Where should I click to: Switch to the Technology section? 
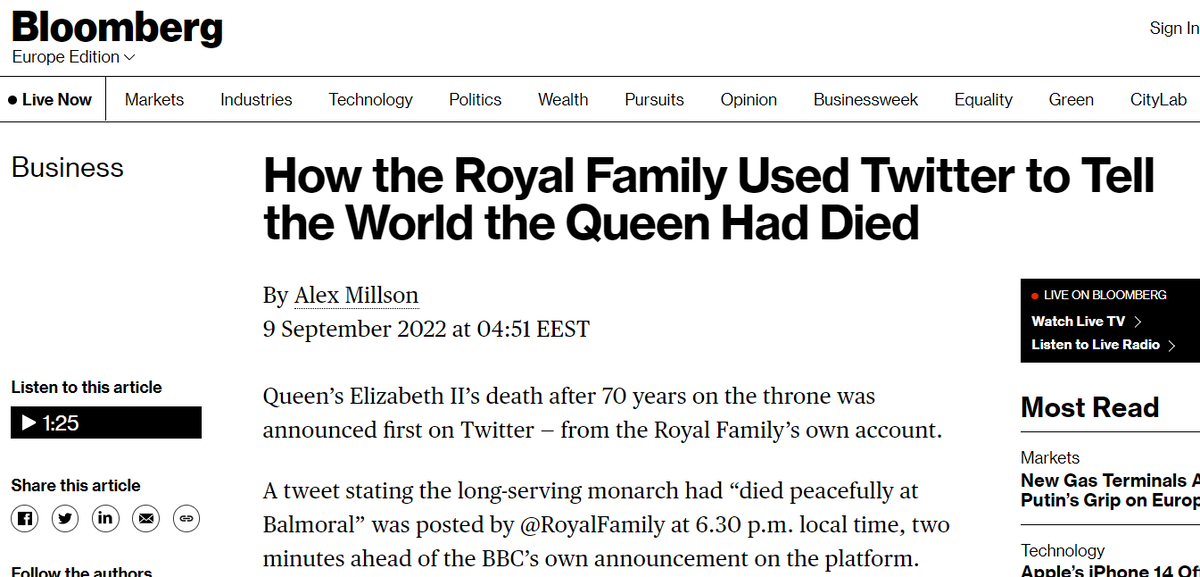tap(370, 99)
